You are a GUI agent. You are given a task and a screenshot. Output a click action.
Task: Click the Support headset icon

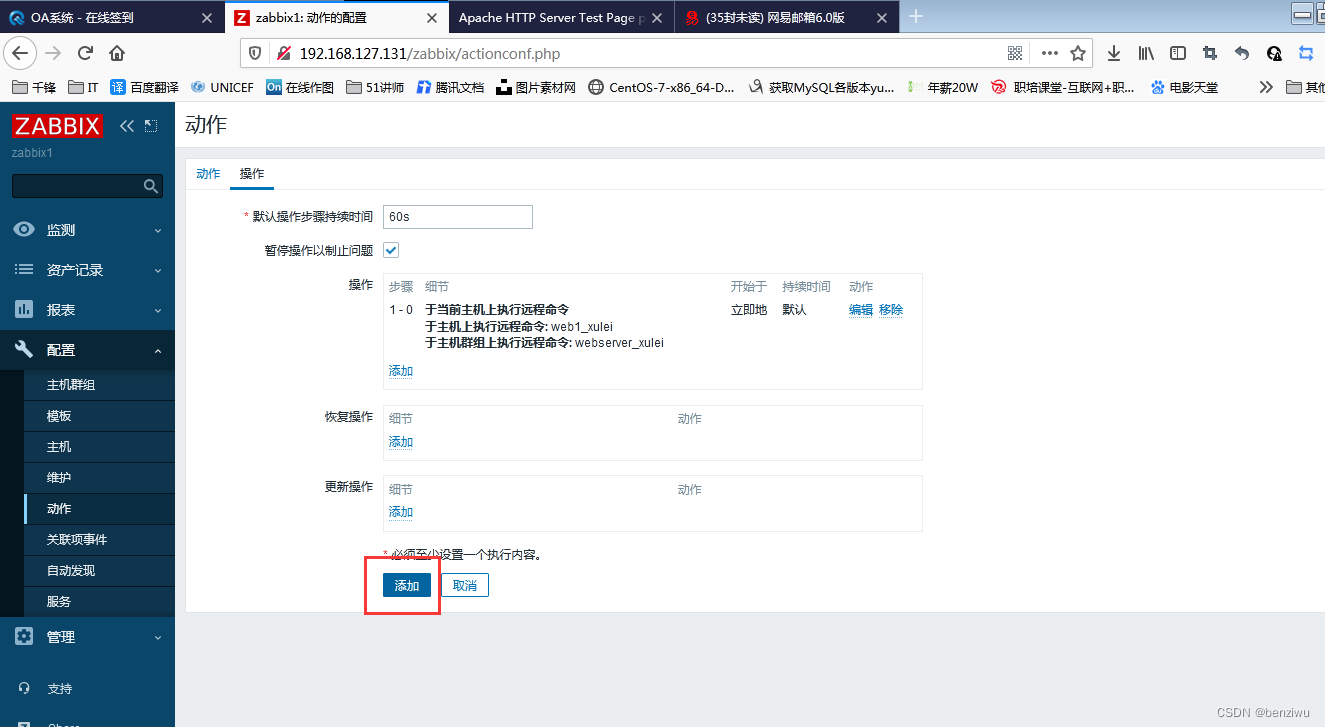pos(24,688)
